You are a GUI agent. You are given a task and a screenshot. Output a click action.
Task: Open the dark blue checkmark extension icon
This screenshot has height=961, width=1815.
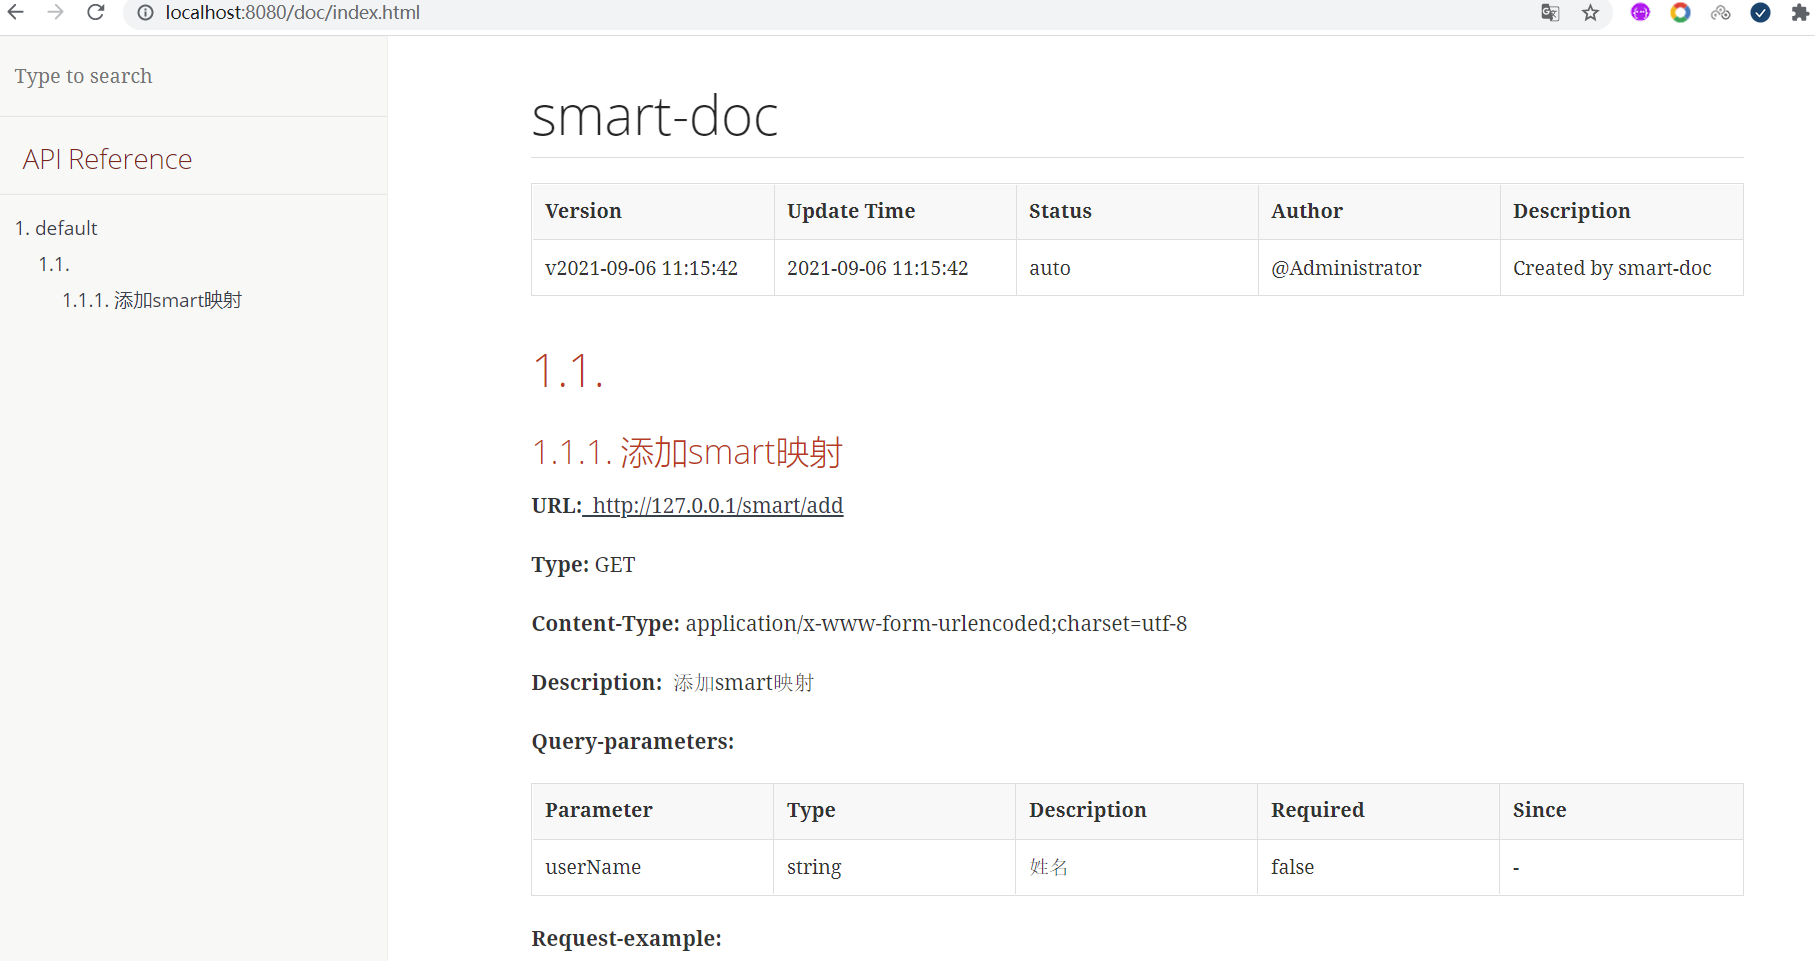coord(1761,12)
